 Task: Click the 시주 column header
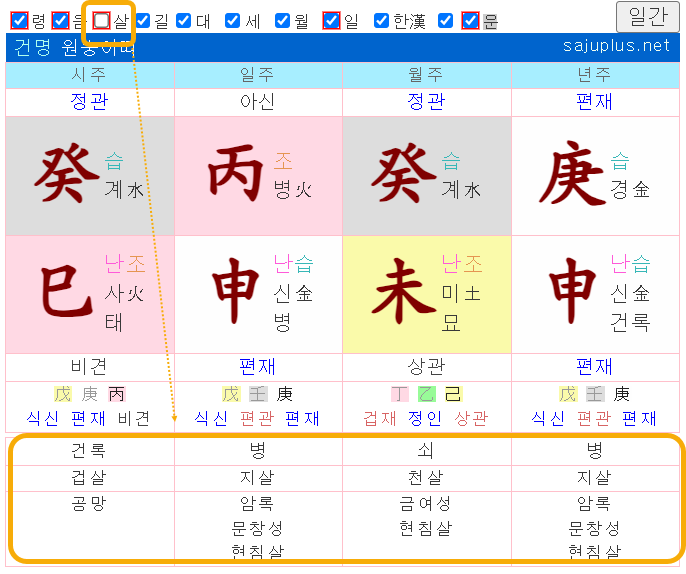[x=89, y=76]
